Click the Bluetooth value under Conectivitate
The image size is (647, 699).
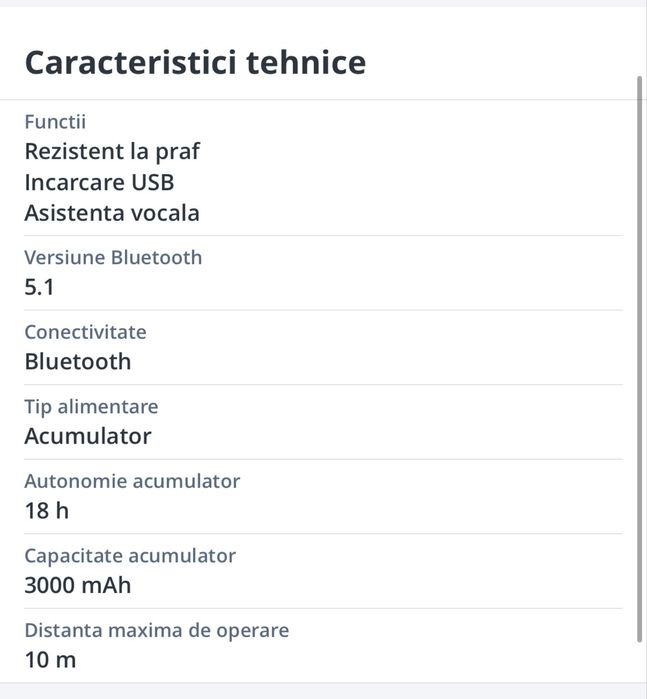tap(78, 362)
